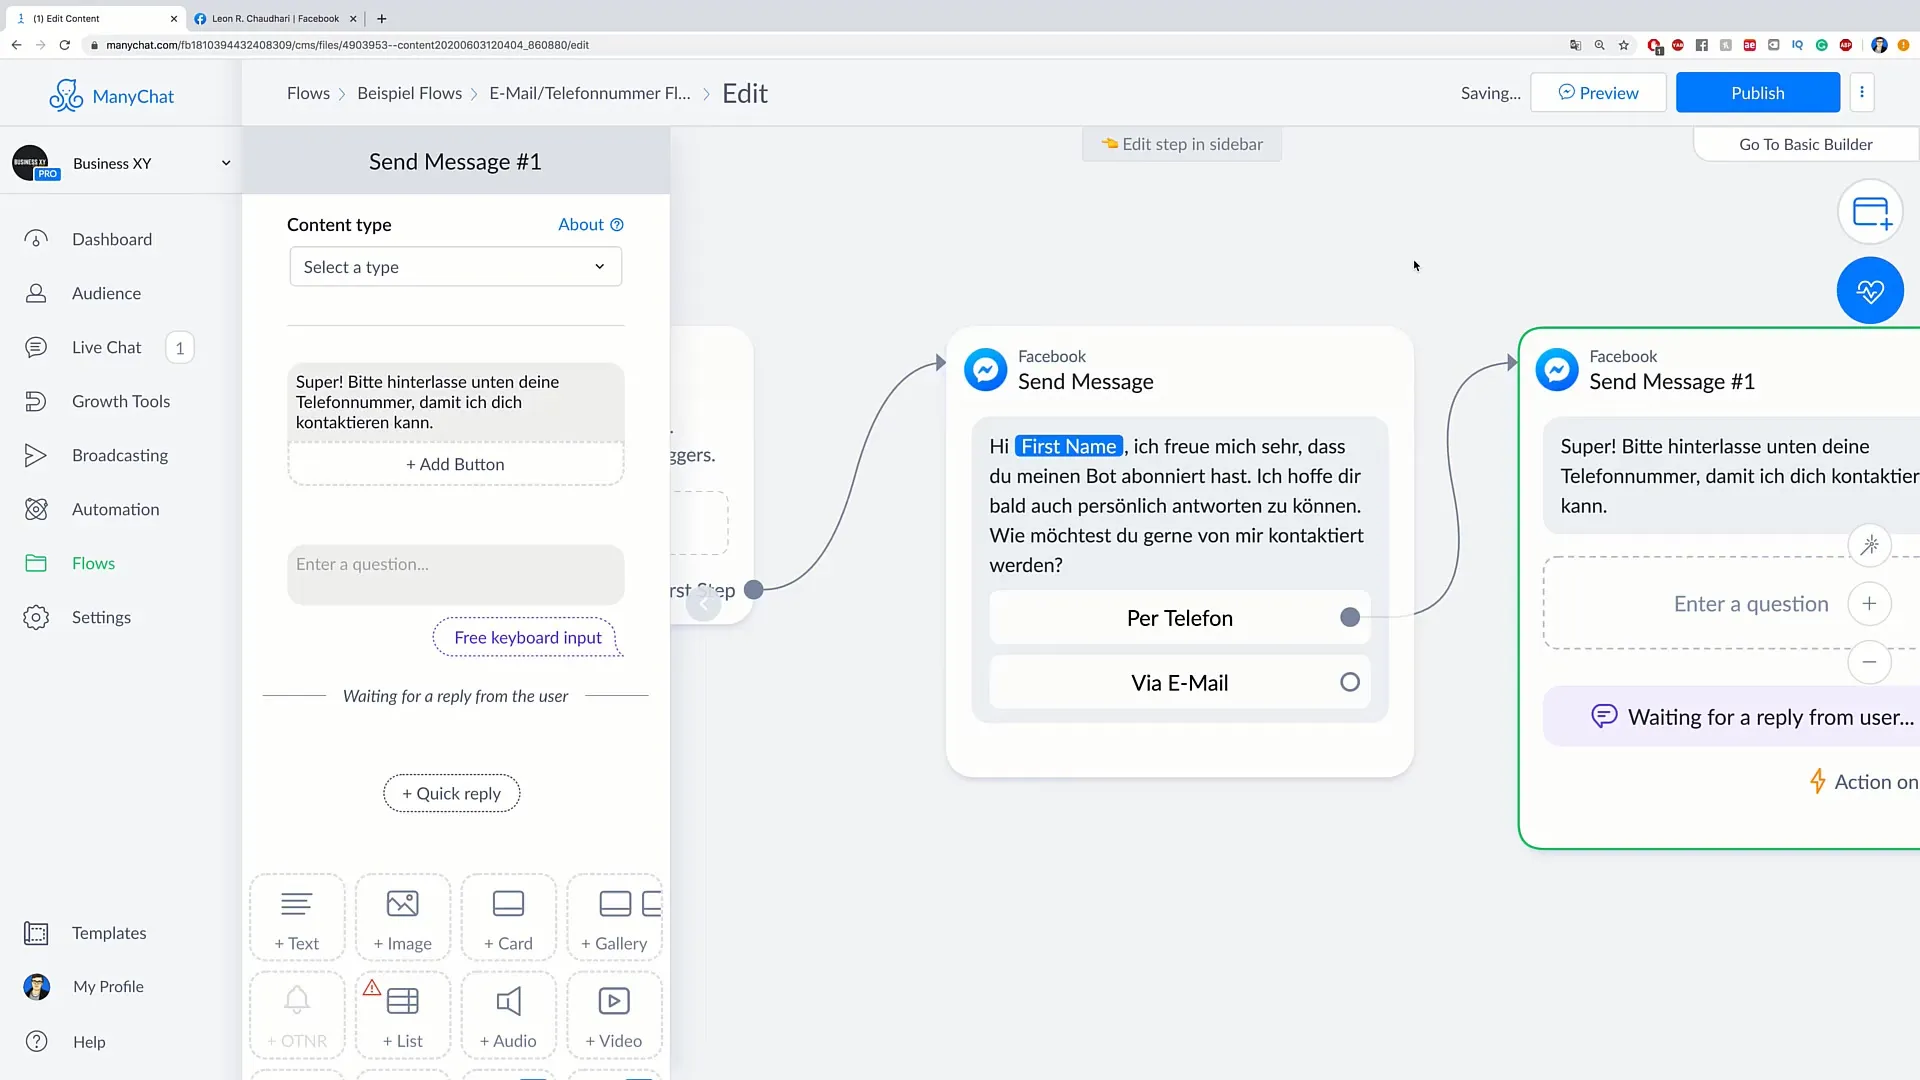This screenshot has height=1080, width=1920.
Task: Toggle the Per Telefon radio button
Action: 1350,617
